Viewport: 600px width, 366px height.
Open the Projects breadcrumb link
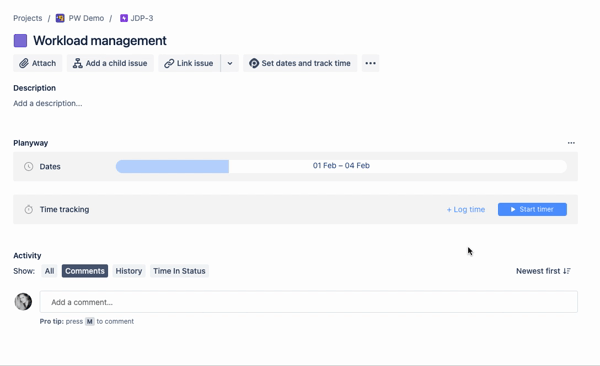[28, 18]
